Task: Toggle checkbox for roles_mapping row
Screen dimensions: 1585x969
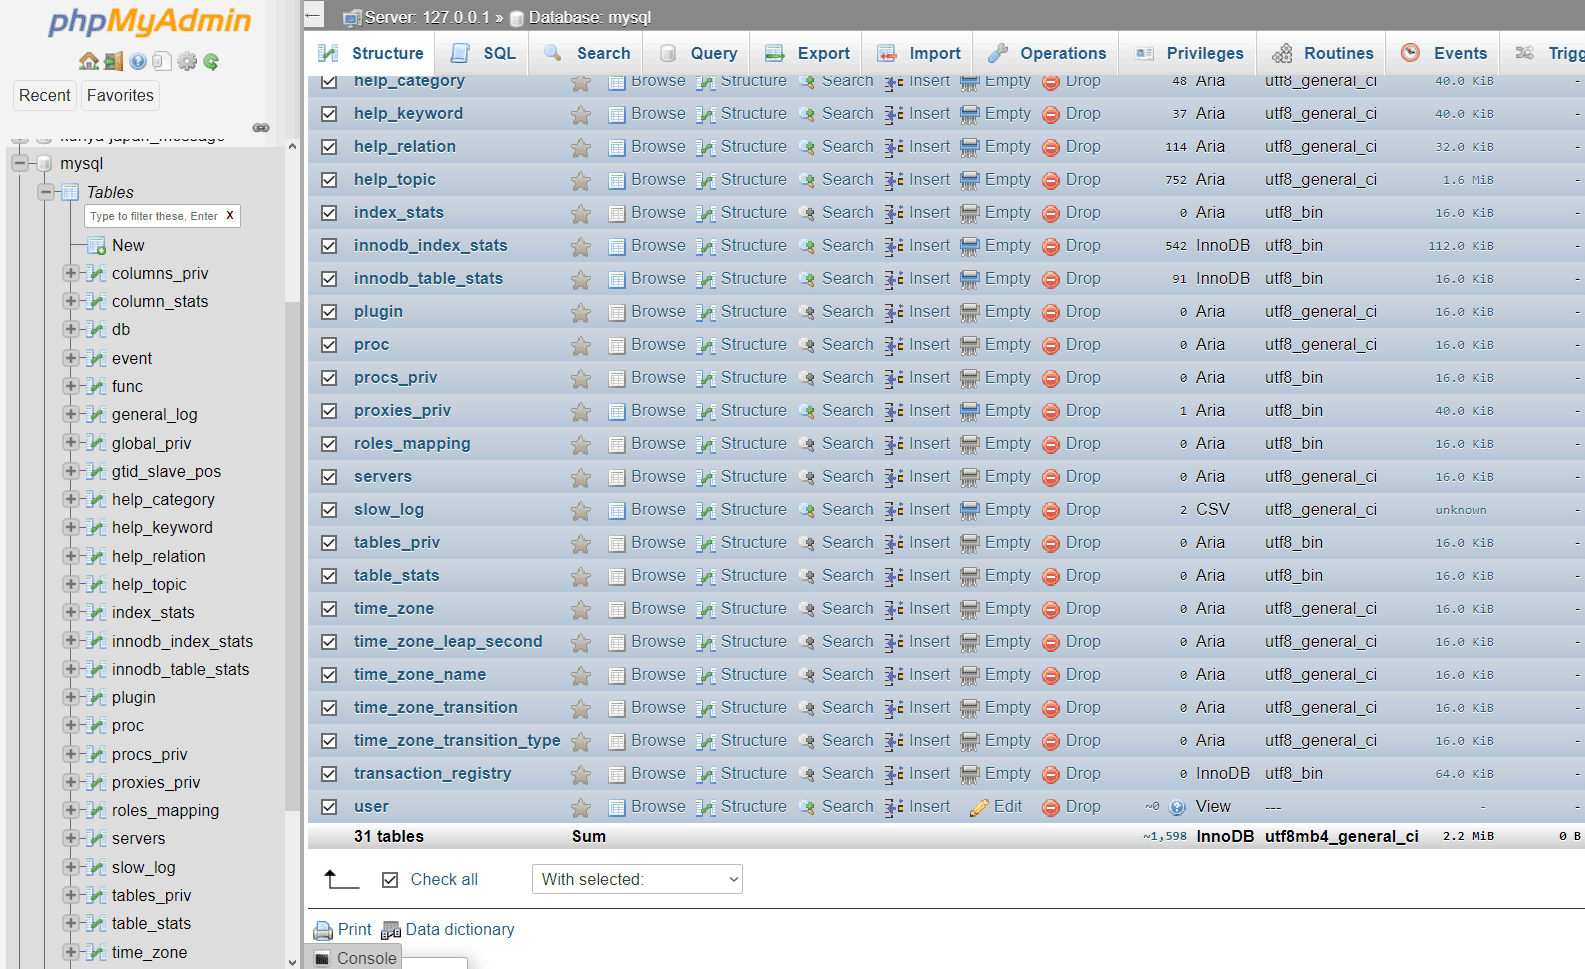Action: point(329,444)
